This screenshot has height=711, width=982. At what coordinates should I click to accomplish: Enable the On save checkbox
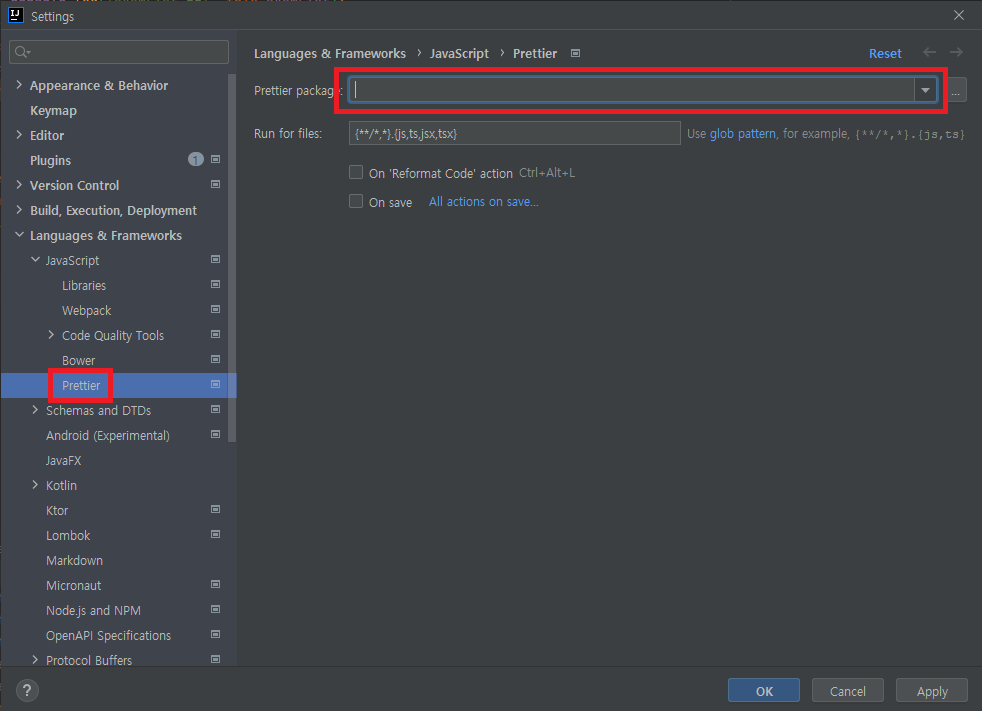(x=356, y=201)
